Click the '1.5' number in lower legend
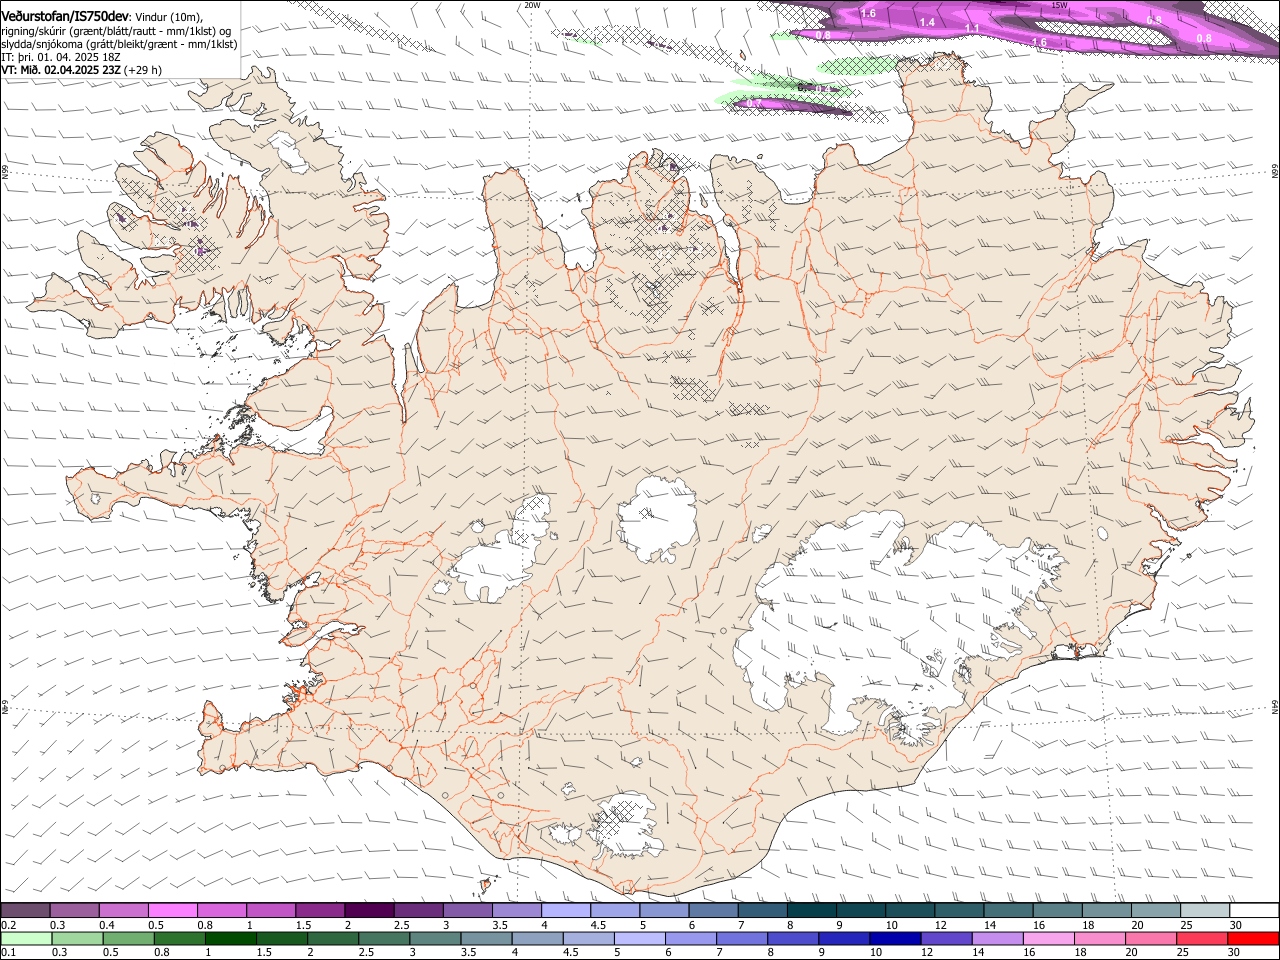The height and width of the screenshot is (960, 1280). (264, 953)
